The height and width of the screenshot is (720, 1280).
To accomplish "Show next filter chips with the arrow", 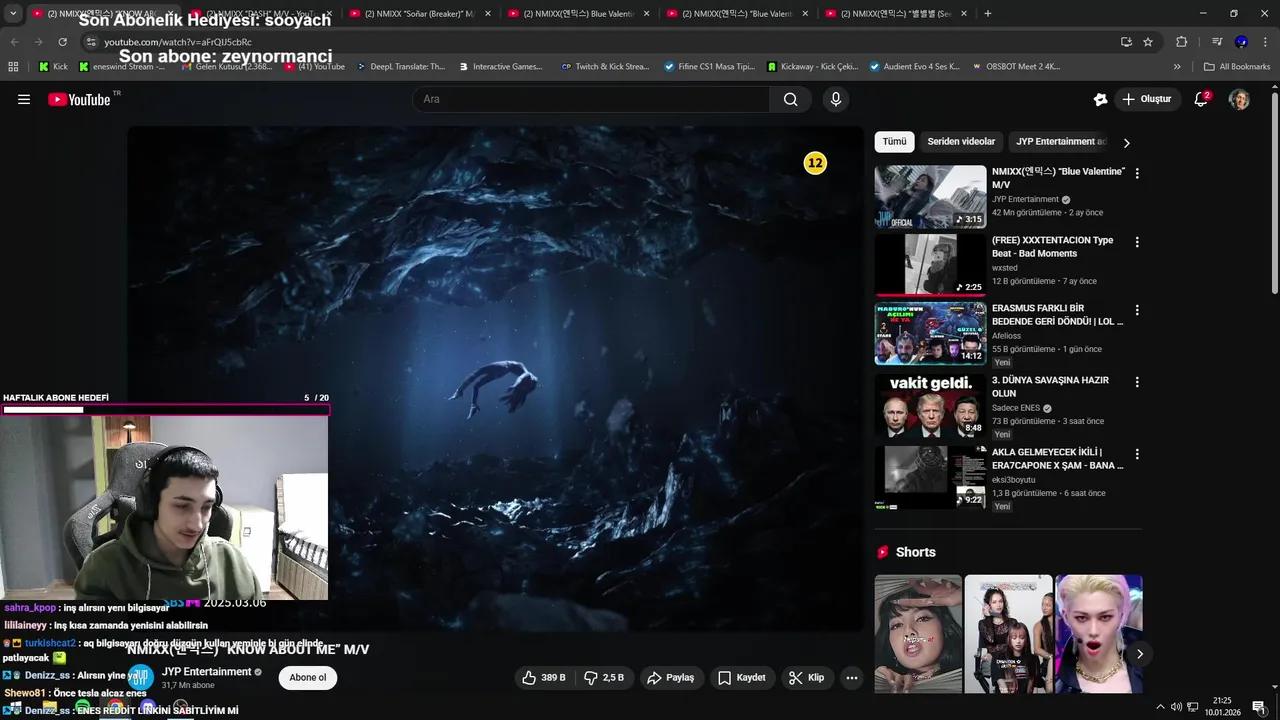I will (x=1126, y=142).
